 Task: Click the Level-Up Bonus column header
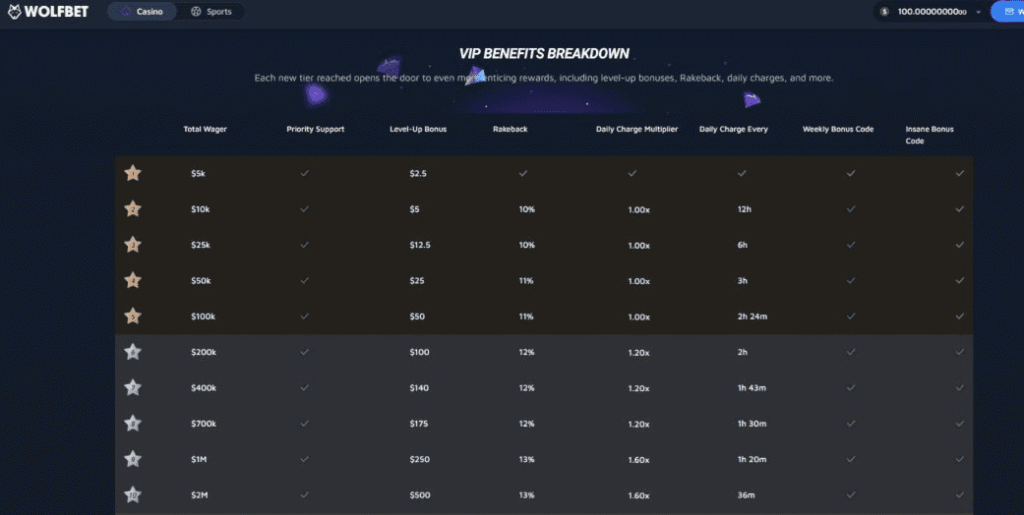[x=416, y=129]
